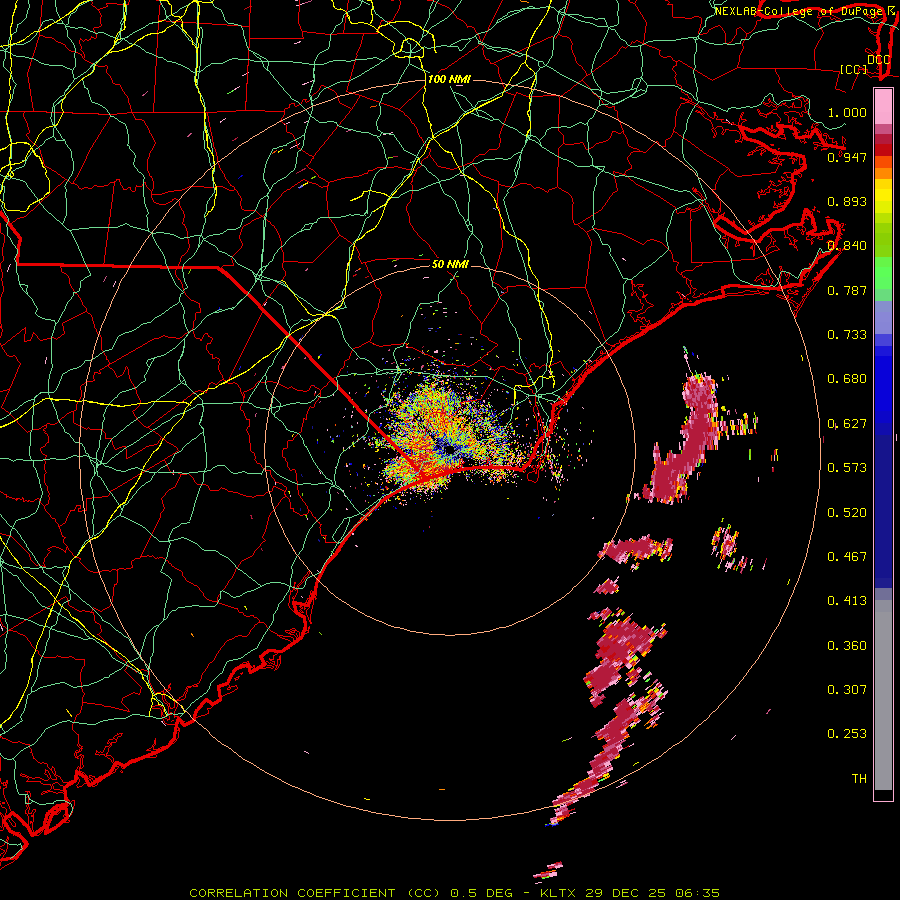
Task: Click the large crimson echo band northeast offshore
Action: [x=684, y=441]
